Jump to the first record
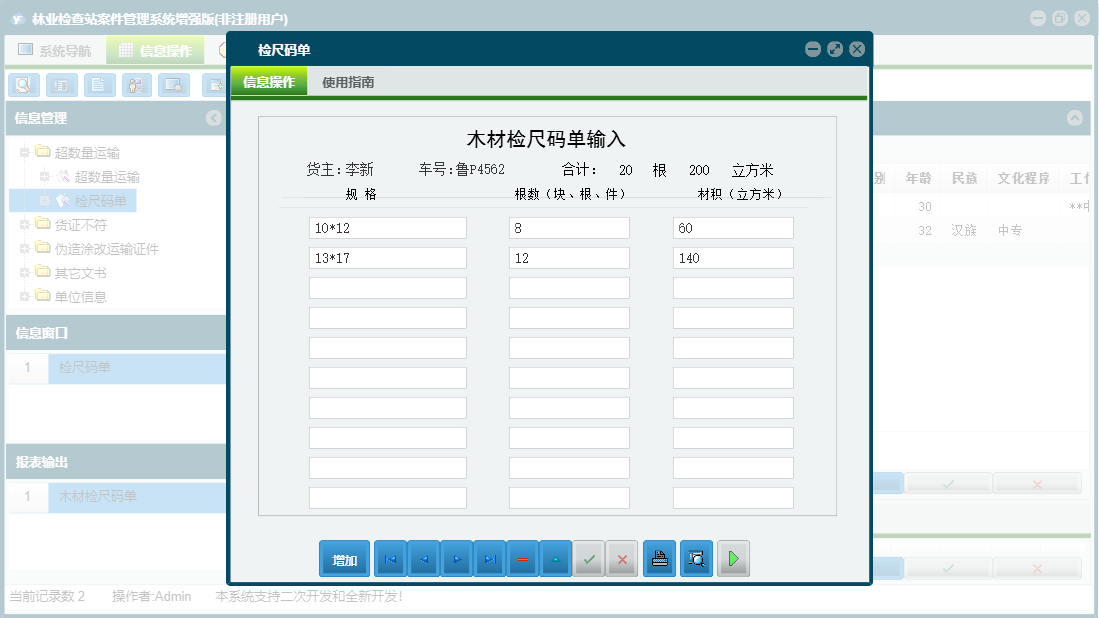 (x=389, y=558)
